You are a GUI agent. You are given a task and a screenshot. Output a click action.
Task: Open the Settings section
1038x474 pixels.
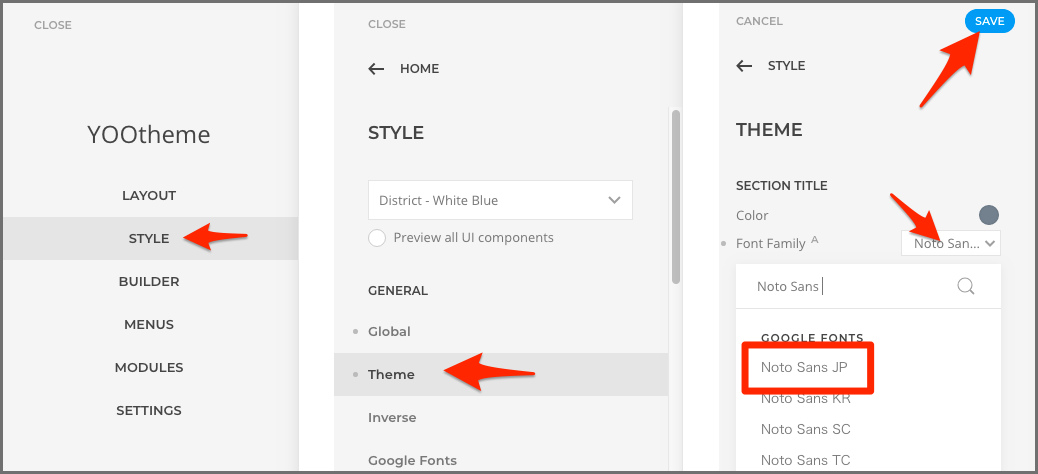click(x=149, y=410)
